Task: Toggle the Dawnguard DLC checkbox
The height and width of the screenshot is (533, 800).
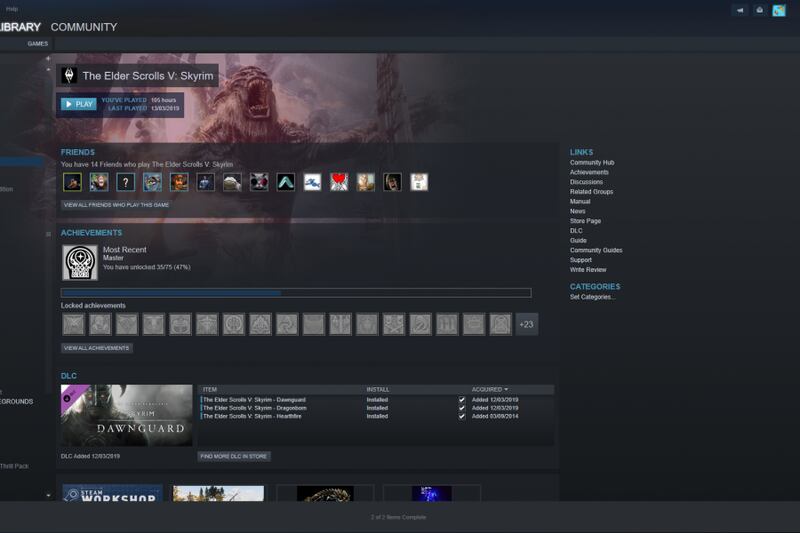Action: (x=462, y=400)
